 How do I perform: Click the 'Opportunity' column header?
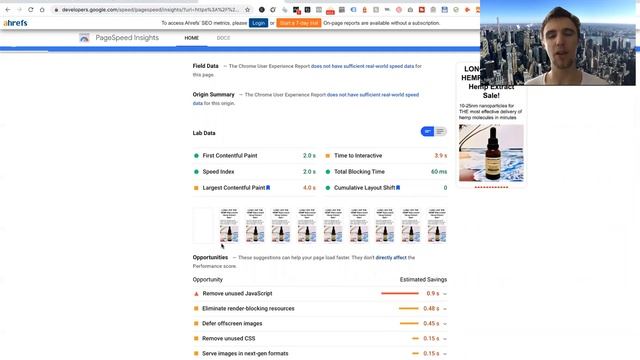[x=208, y=280]
